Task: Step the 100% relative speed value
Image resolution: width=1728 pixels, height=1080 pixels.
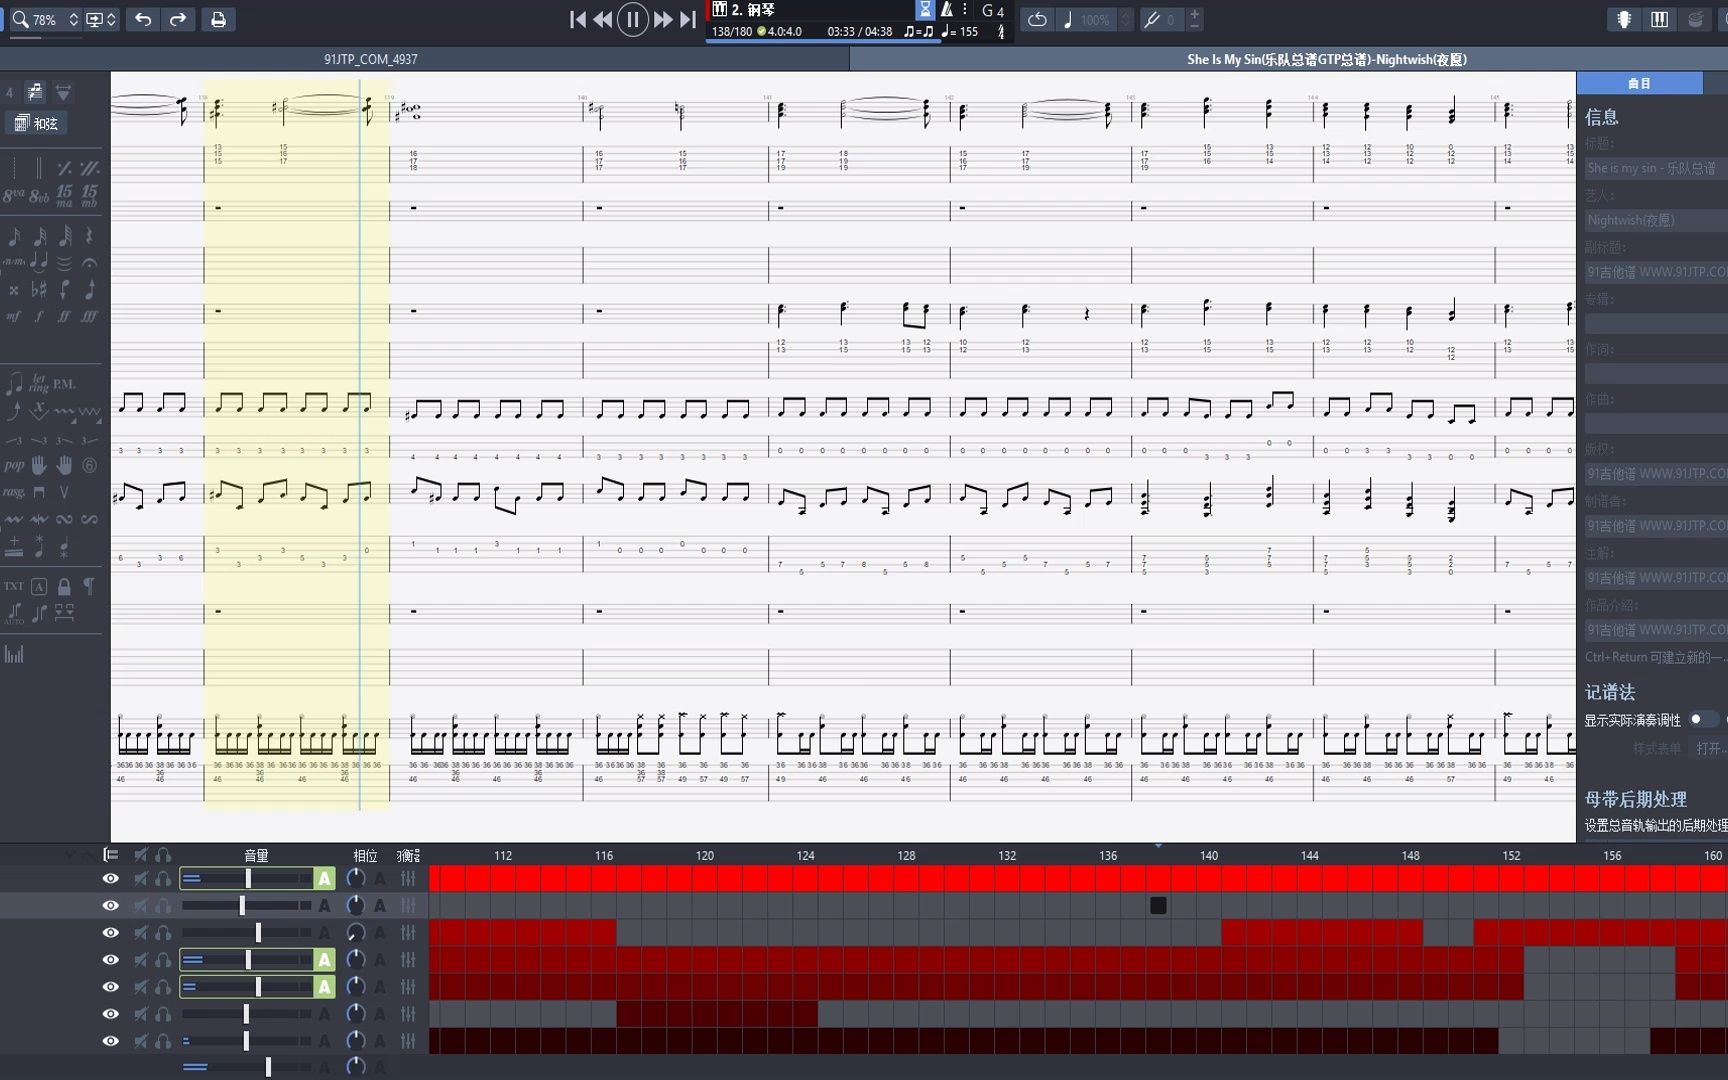Action: tap(1126, 19)
